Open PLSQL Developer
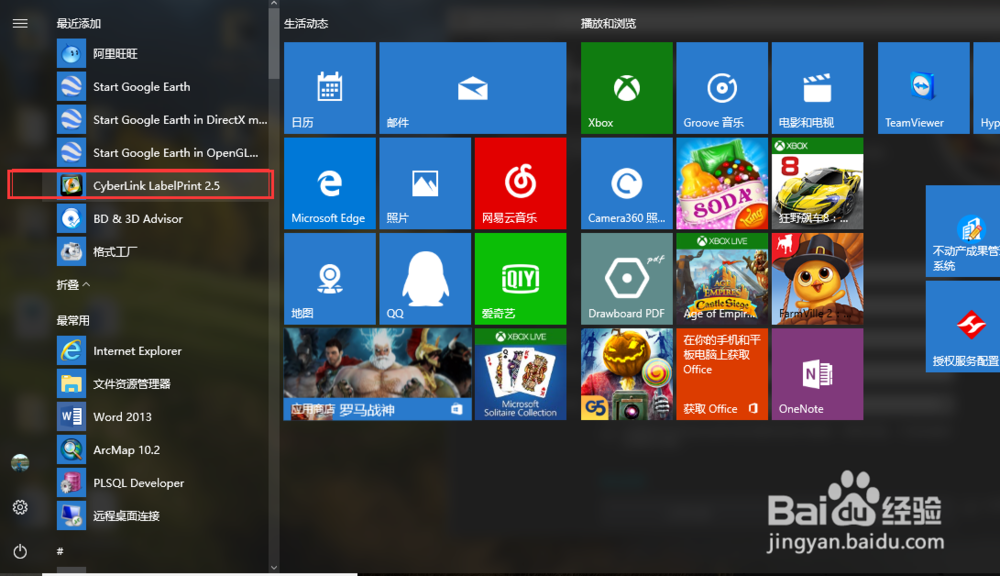Image resolution: width=1000 pixels, height=576 pixels. coord(161,484)
